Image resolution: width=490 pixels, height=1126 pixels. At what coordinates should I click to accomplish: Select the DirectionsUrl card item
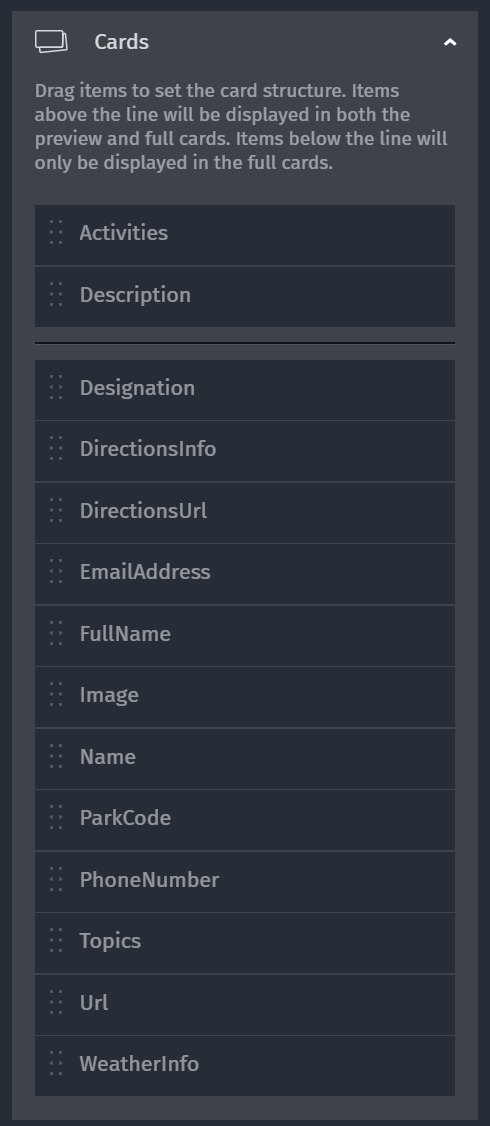coord(245,513)
